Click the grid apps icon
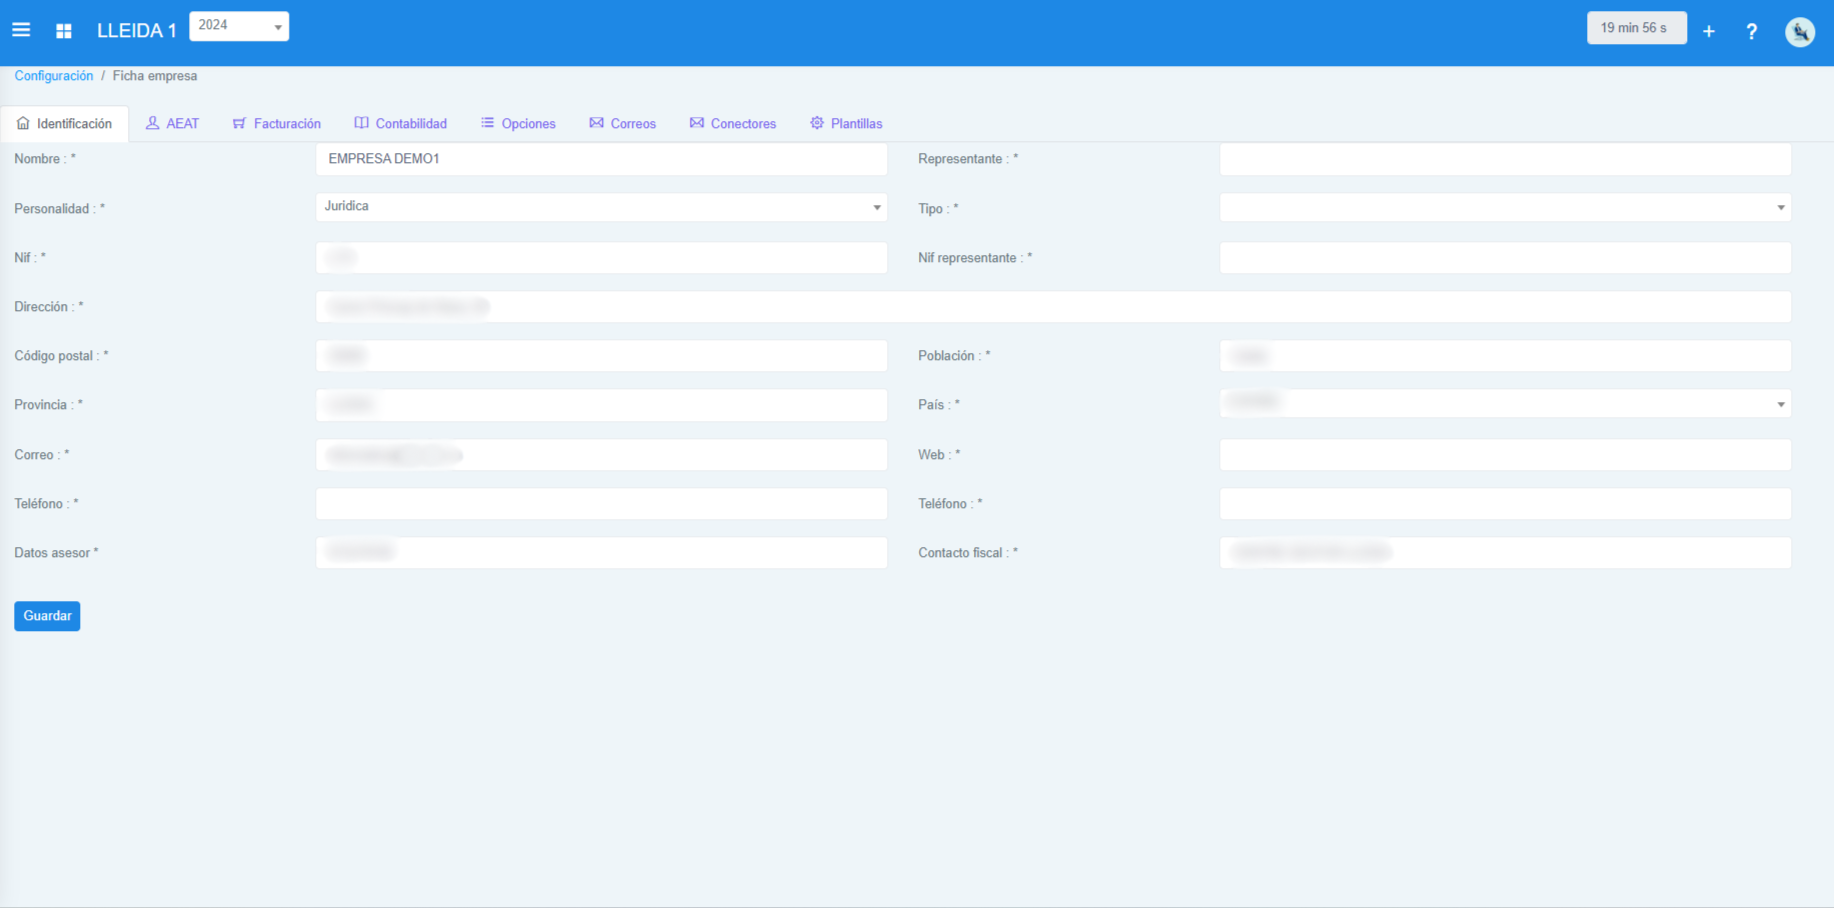Viewport: 1834px width, 908px height. tap(64, 31)
